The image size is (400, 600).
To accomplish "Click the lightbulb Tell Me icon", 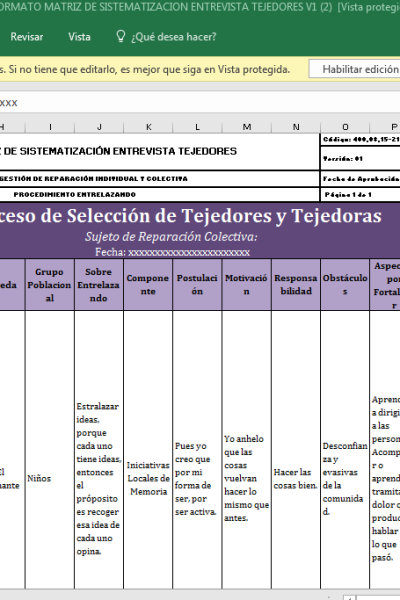I will pyautogui.click(x=121, y=36).
